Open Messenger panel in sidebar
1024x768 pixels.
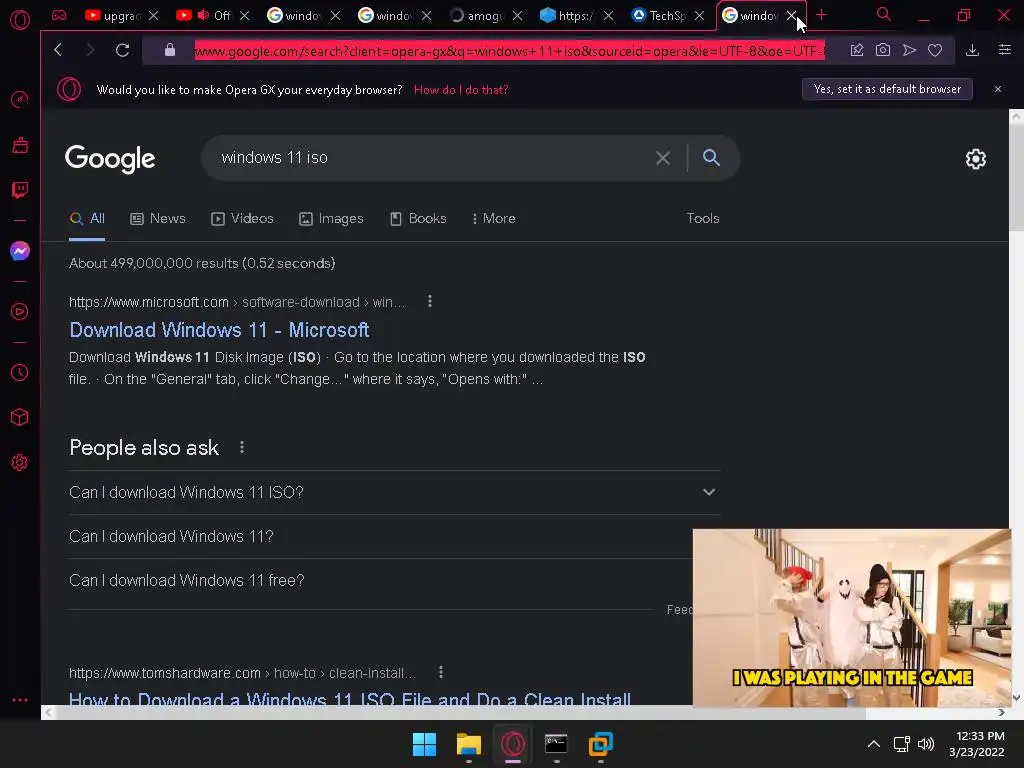pyautogui.click(x=20, y=251)
